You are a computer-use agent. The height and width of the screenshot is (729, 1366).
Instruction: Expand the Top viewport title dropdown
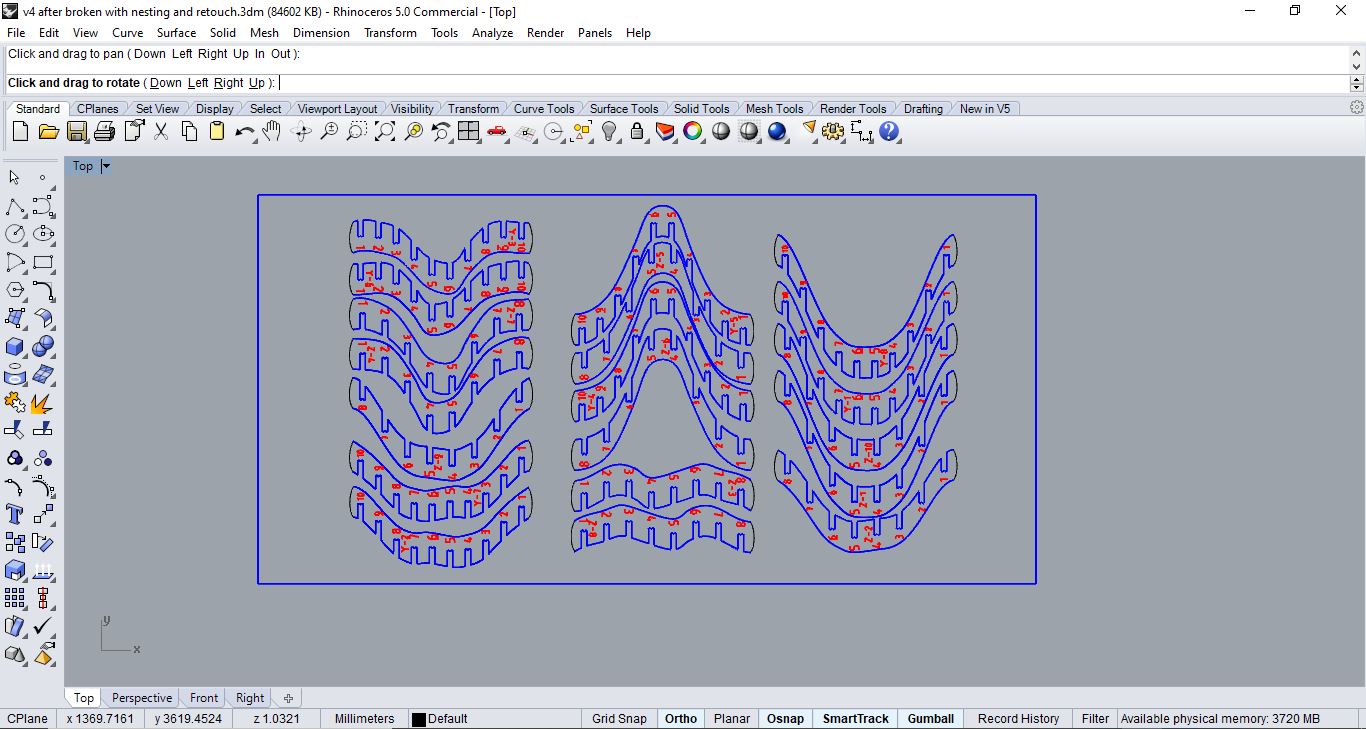click(x=106, y=166)
